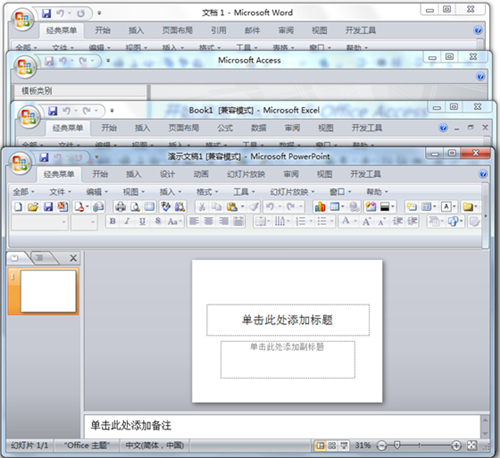
Task: Click binoculars Research icon in toolbar
Action: click(x=180, y=207)
